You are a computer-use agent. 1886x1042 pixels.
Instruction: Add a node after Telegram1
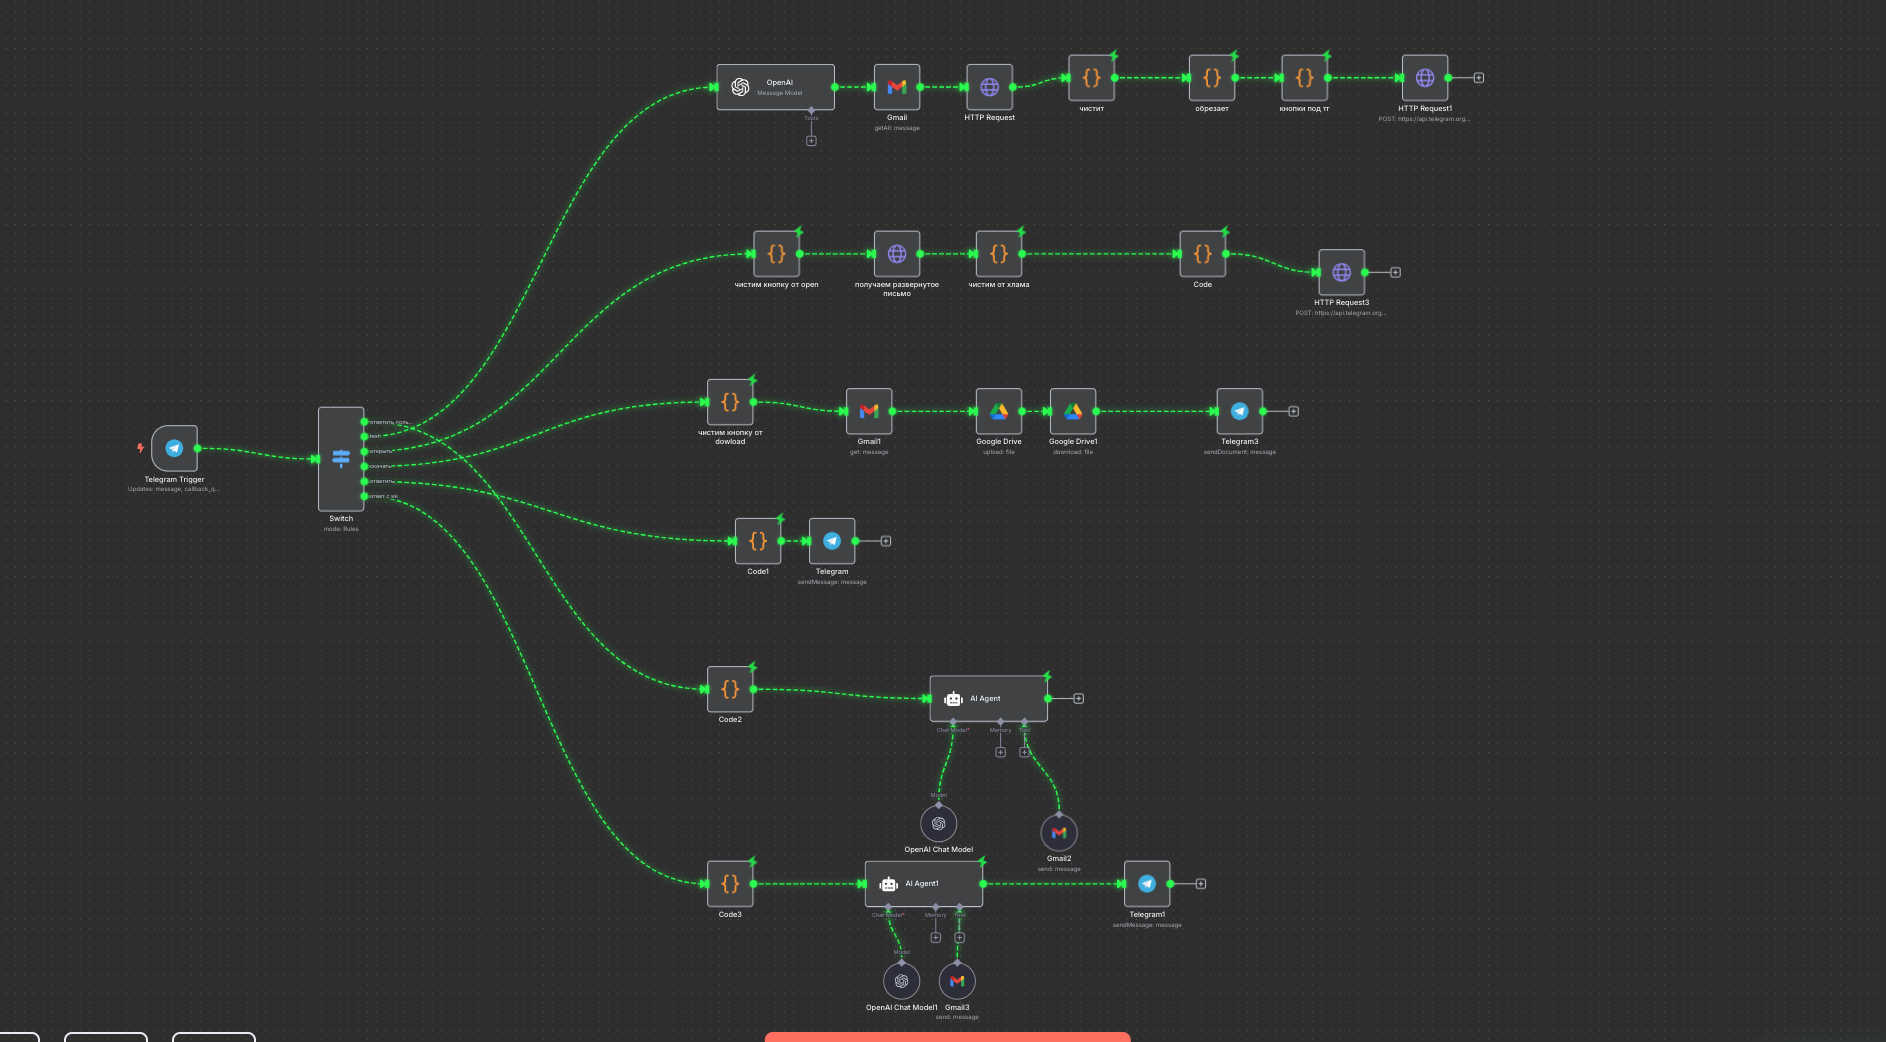(1201, 884)
